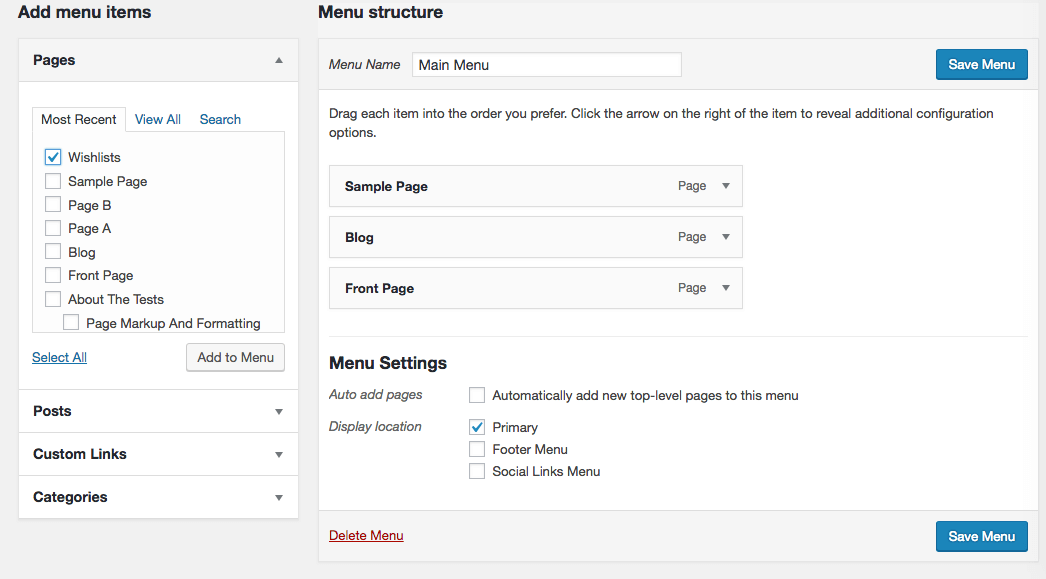Image resolution: width=1046 pixels, height=579 pixels.
Task: Click the Menu Name text field
Action: [x=546, y=65]
